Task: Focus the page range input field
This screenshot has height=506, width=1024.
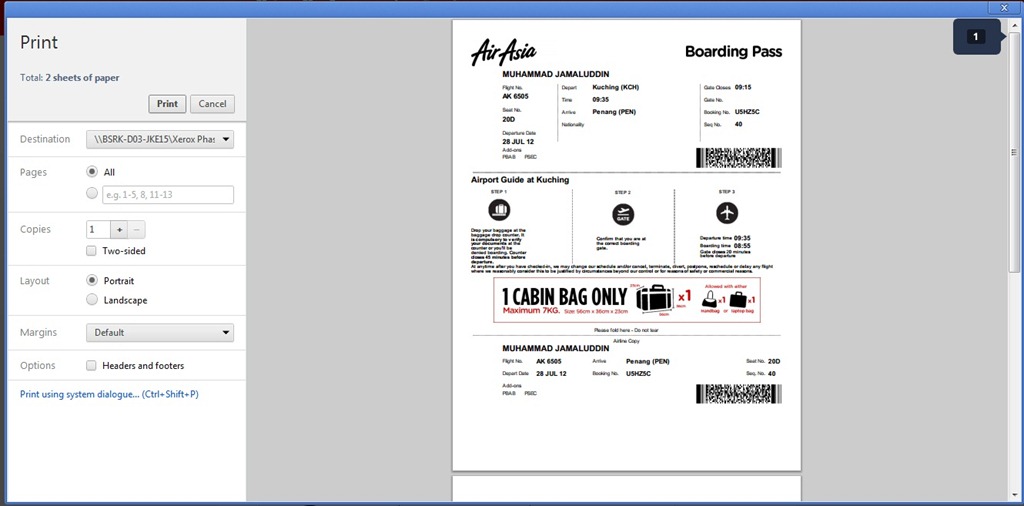Action: tap(168, 195)
